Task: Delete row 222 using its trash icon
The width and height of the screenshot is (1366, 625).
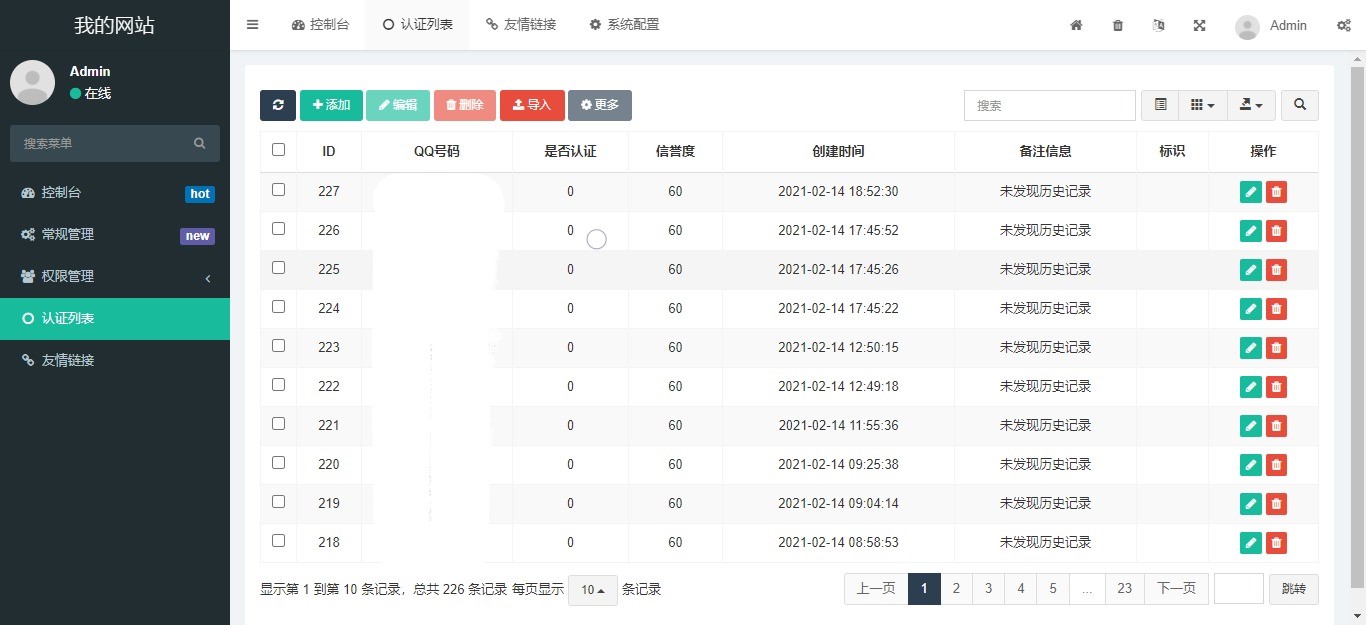Action: (1276, 387)
